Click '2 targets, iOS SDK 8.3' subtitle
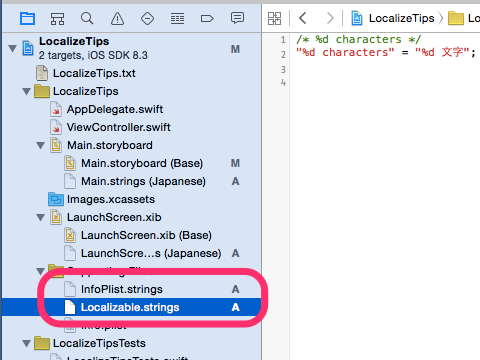 pos(93,55)
